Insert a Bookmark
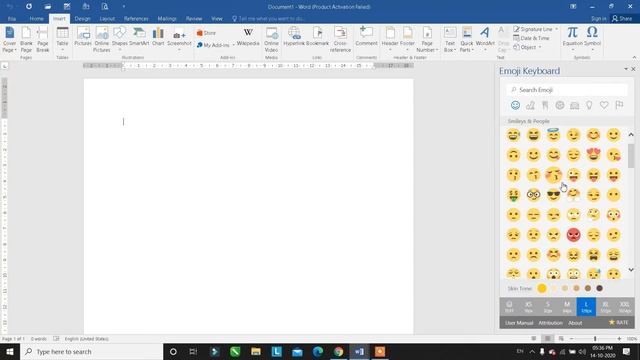Viewport: 640px width, 360px height. pyautogui.click(x=318, y=37)
